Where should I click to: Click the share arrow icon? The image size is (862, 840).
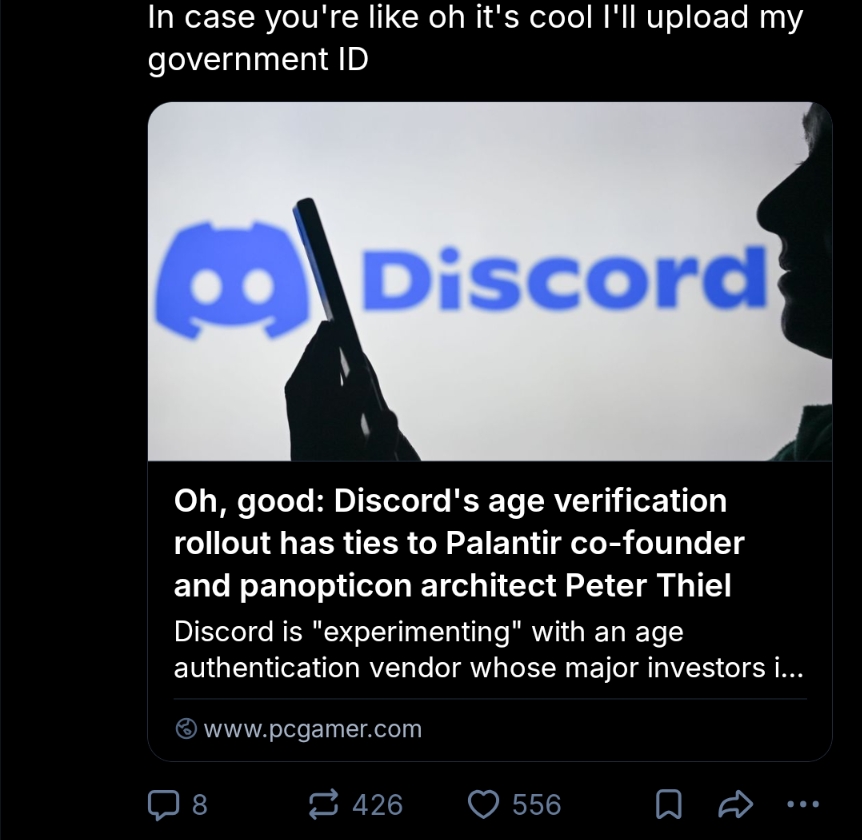(735, 804)
